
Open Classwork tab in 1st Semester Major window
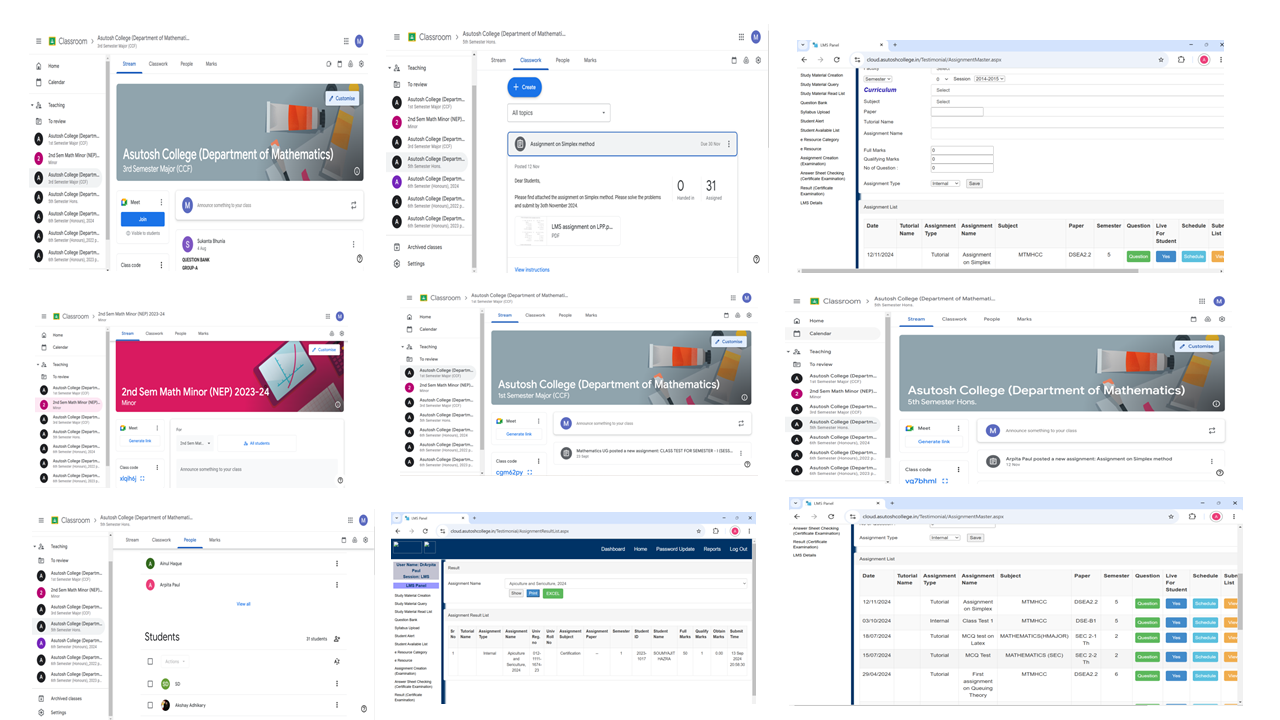coord(535,315)
